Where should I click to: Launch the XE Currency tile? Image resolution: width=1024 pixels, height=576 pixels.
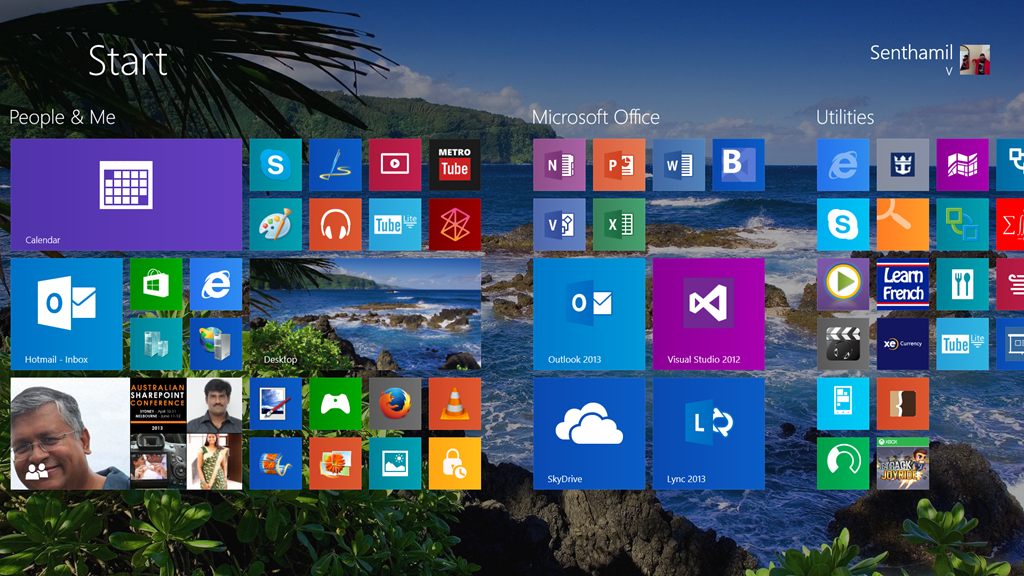pyautogui.click(x=903, y=344)
